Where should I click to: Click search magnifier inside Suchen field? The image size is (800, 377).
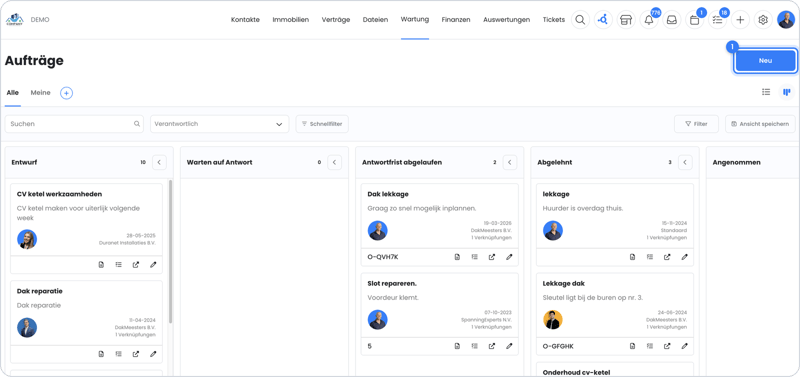tap(137, 123)
